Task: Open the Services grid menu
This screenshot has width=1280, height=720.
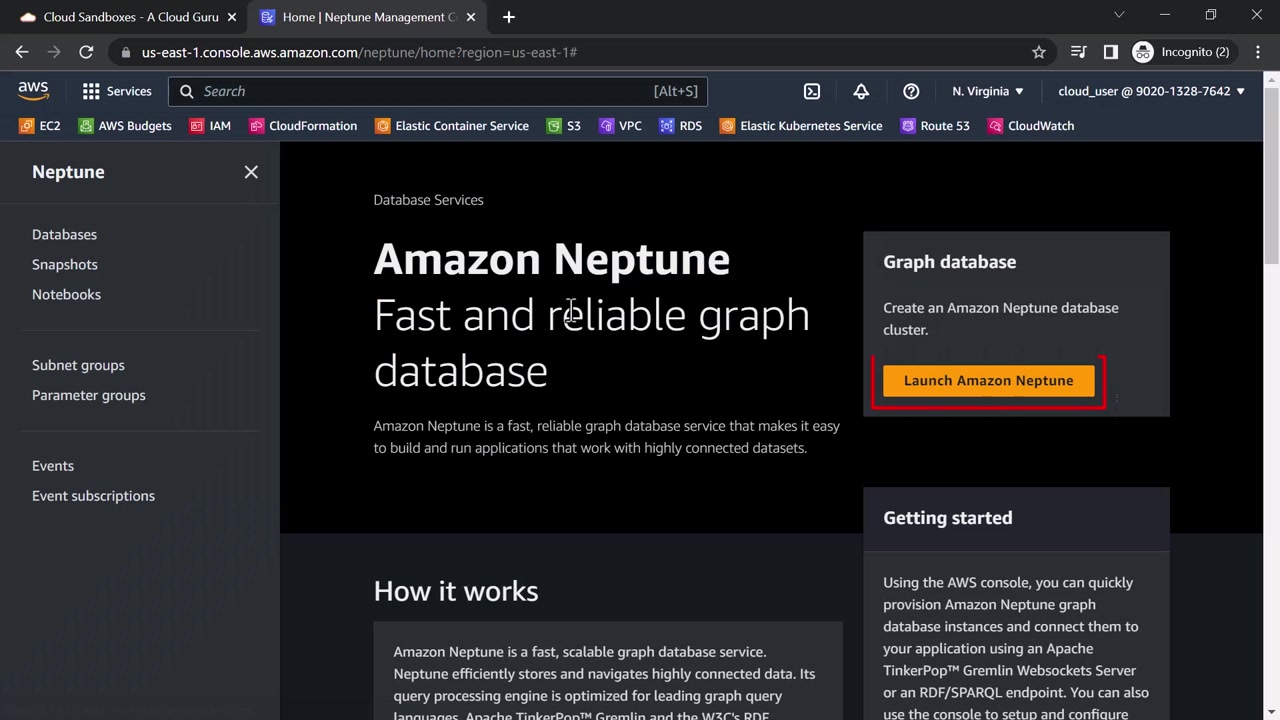Action: click(x=116, y=91)
